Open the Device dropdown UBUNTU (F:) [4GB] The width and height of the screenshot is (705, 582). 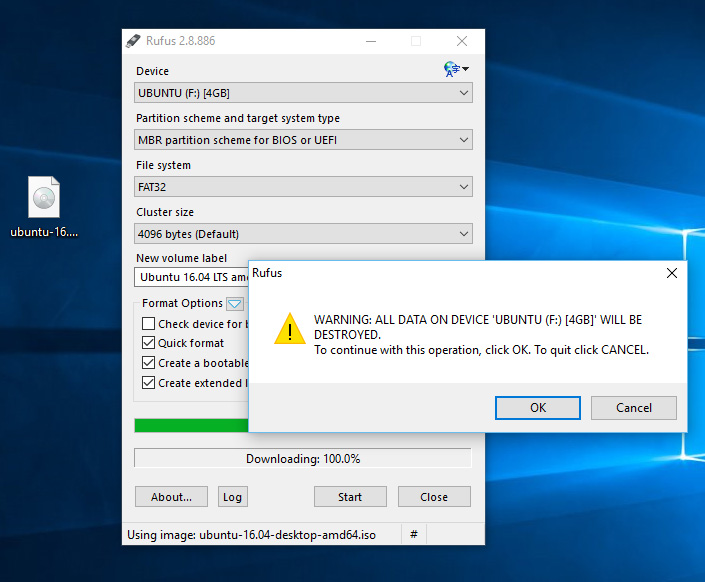pyautogui.click(x=303, y=93)
